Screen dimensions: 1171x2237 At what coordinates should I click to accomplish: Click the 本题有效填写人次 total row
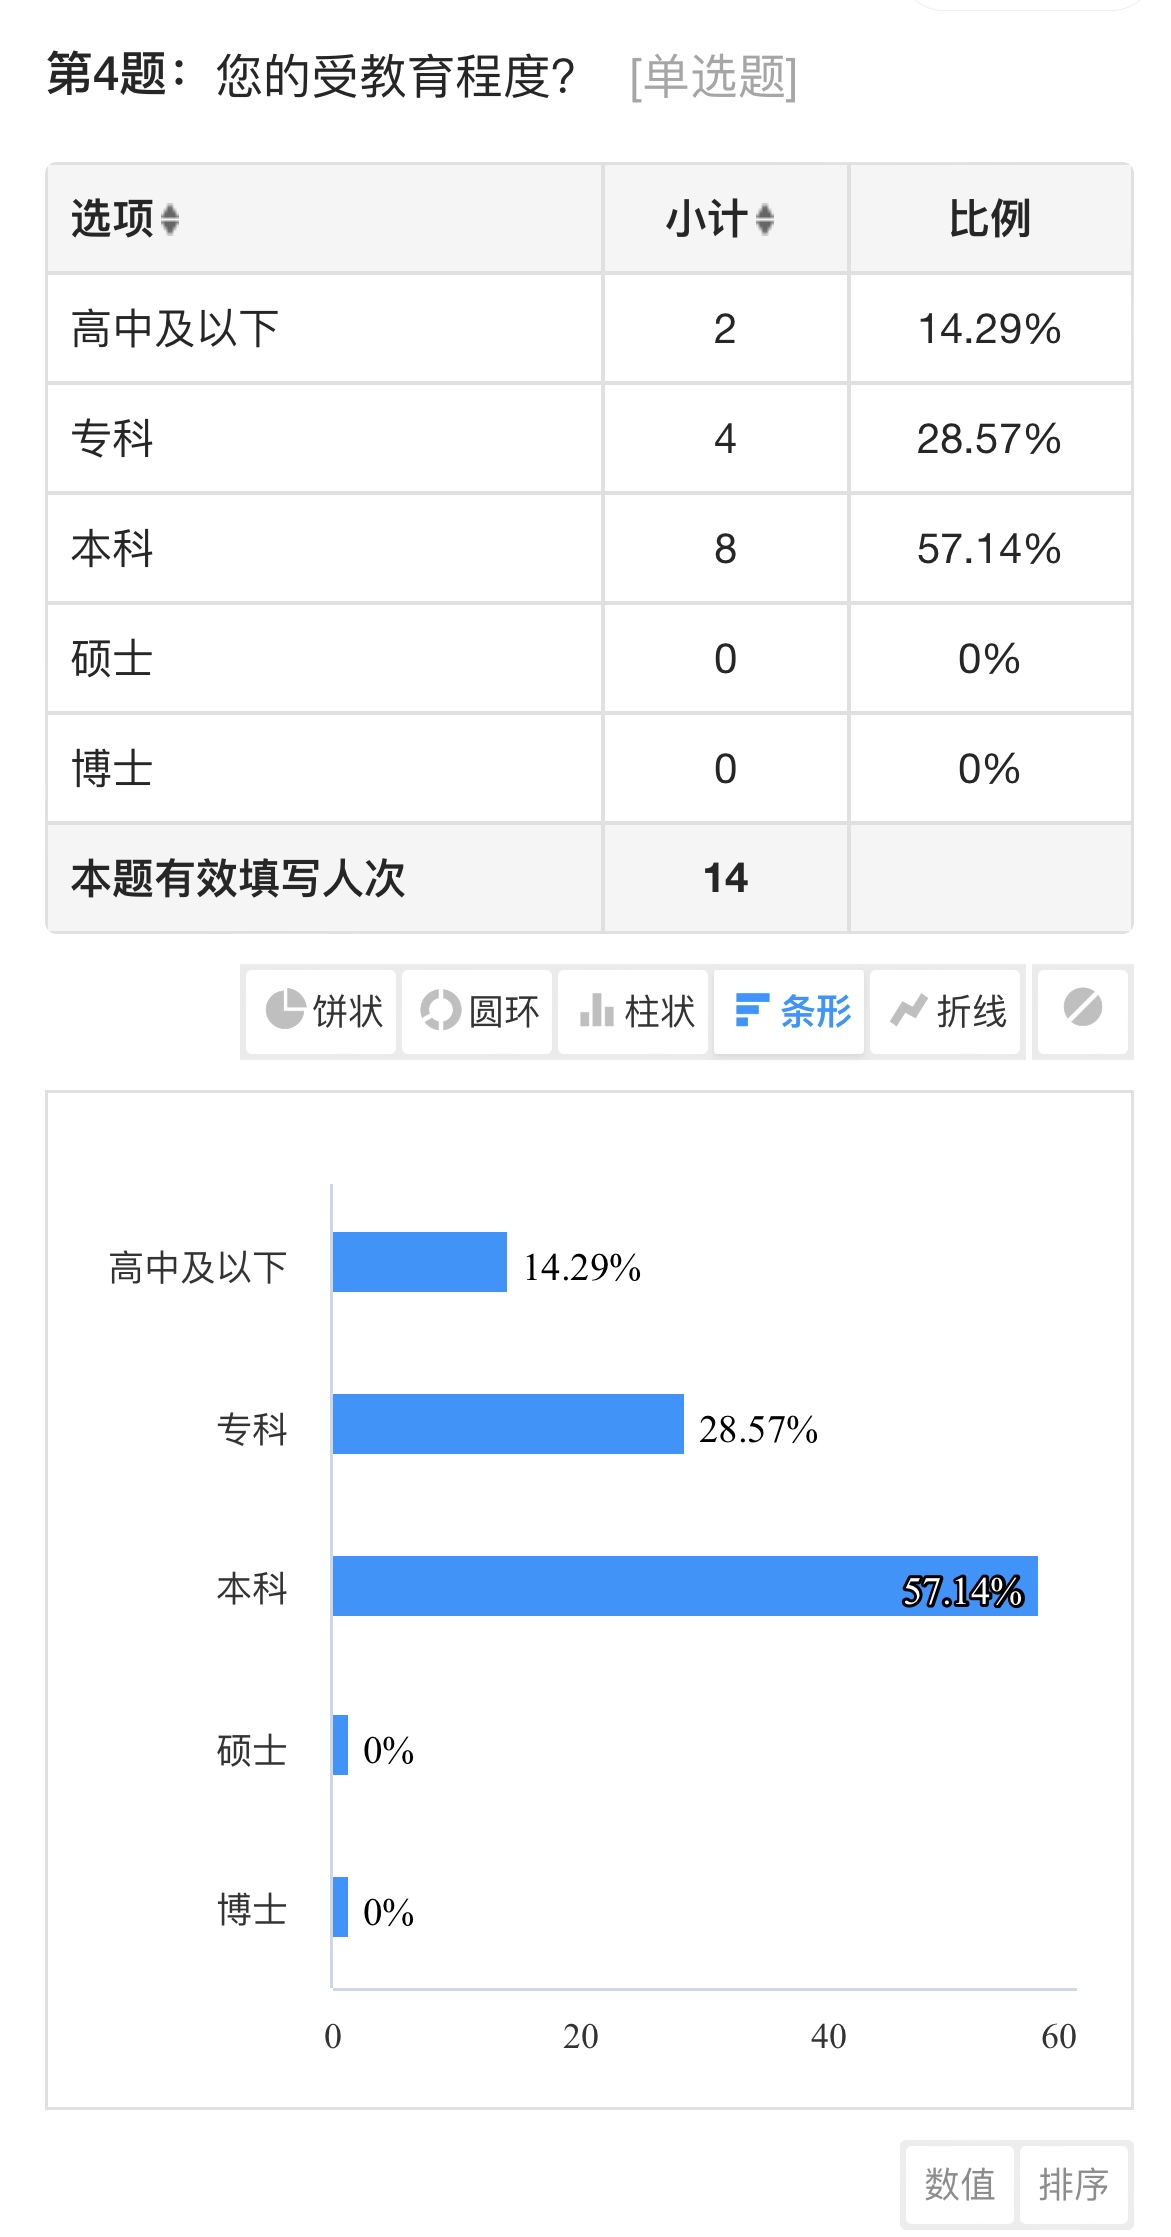click(x=589, y=878)
